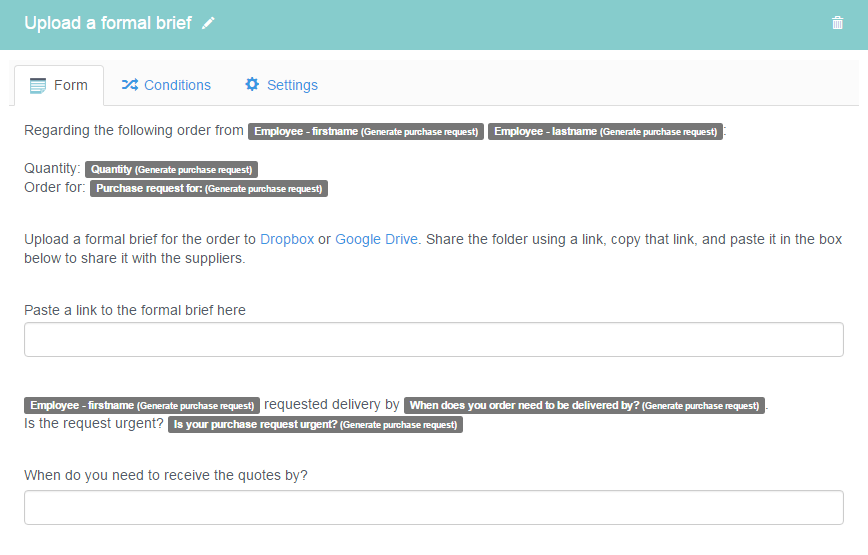Click the Conditions shuffle arrows icon
This screenshot has width=868, height=555.
coord(130,85)
